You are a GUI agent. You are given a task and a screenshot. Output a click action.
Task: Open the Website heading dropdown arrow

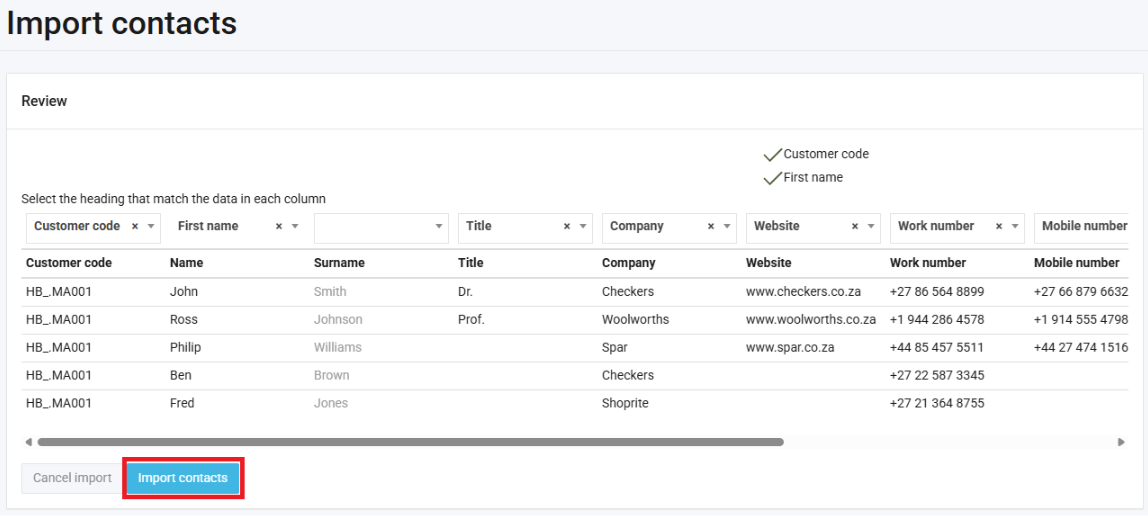[x=871, y=227]
